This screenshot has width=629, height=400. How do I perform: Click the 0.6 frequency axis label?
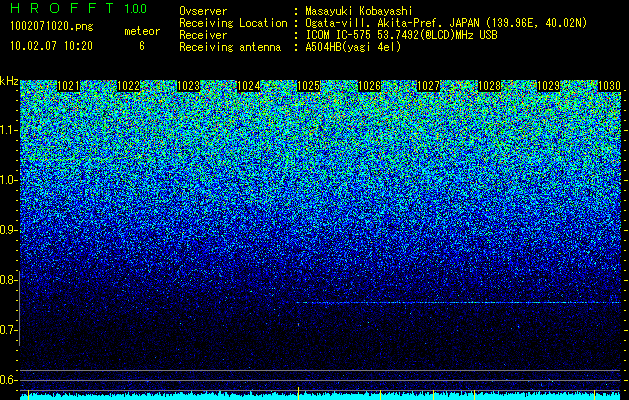click(8, 380)
